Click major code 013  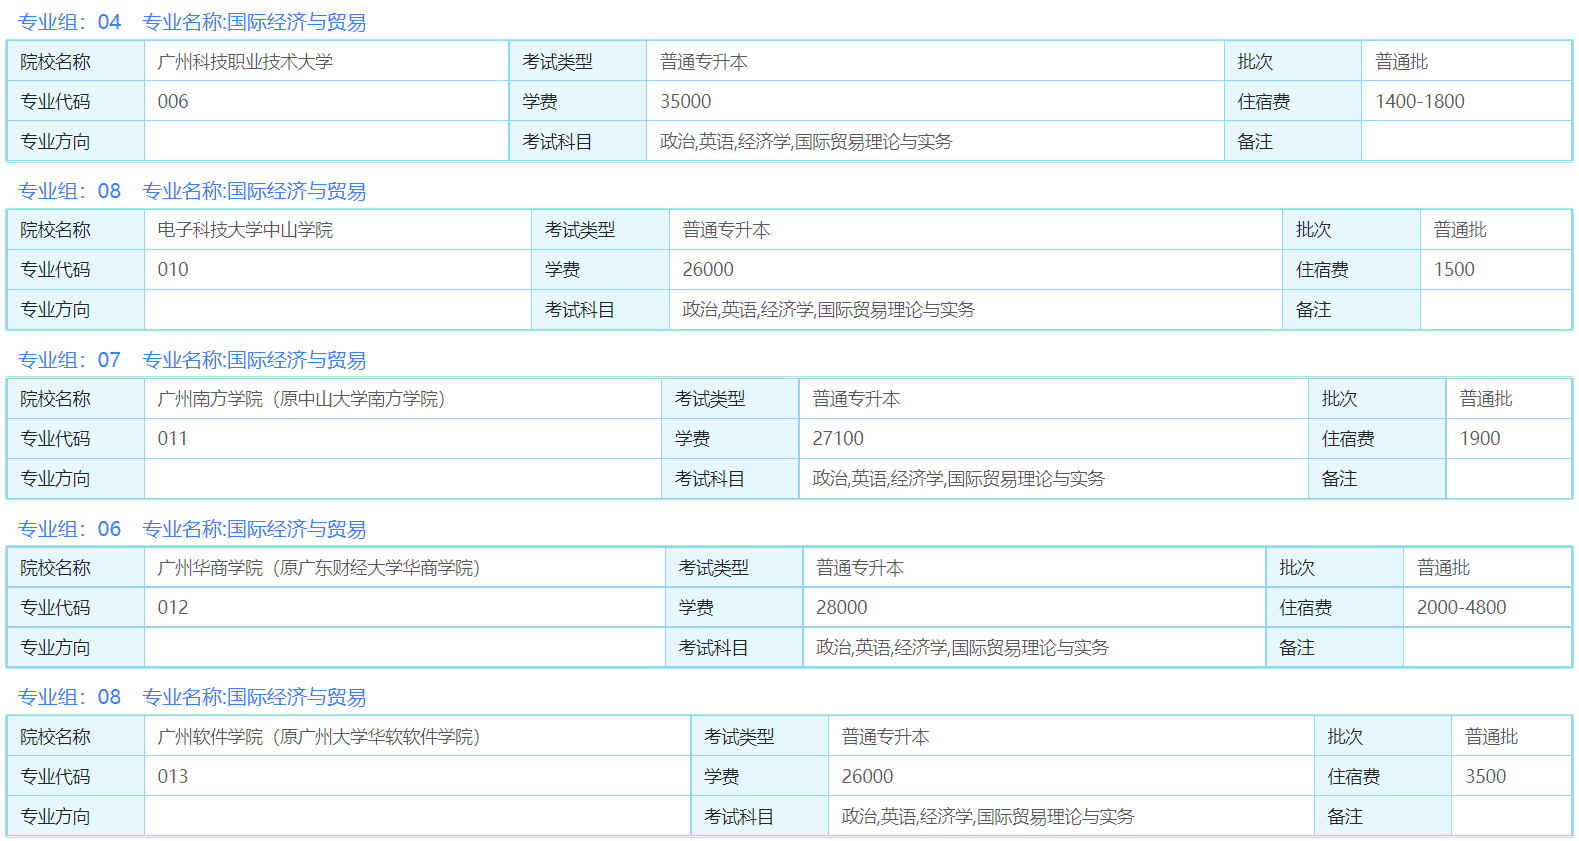click(173, 777)
